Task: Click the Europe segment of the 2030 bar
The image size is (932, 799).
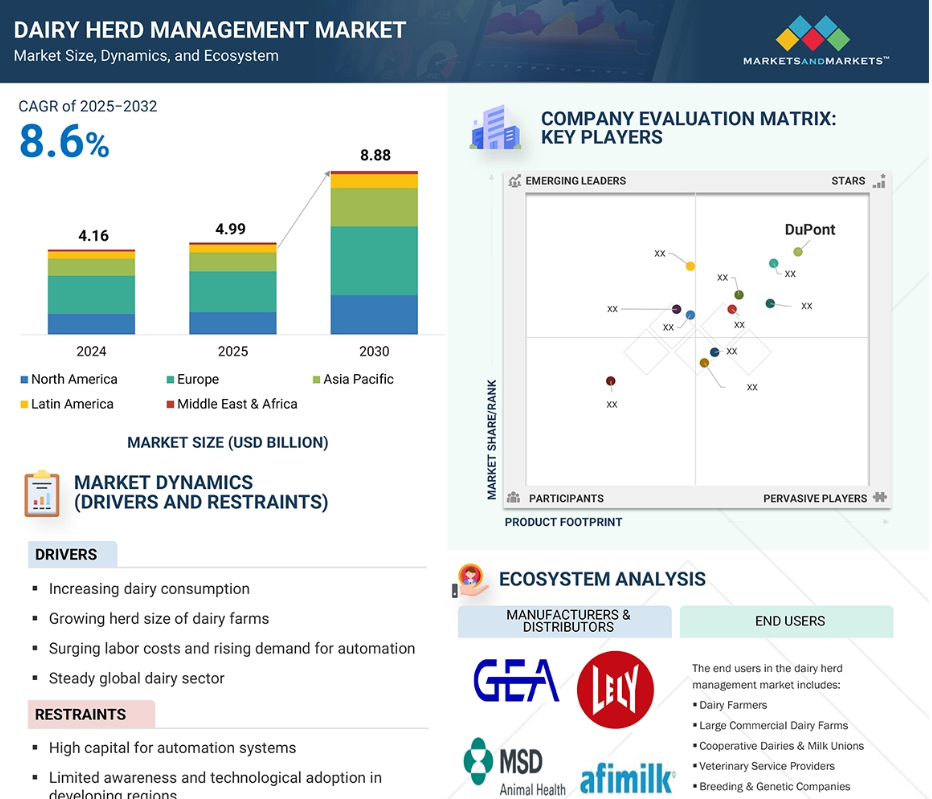Action: (x=374, y=261)
